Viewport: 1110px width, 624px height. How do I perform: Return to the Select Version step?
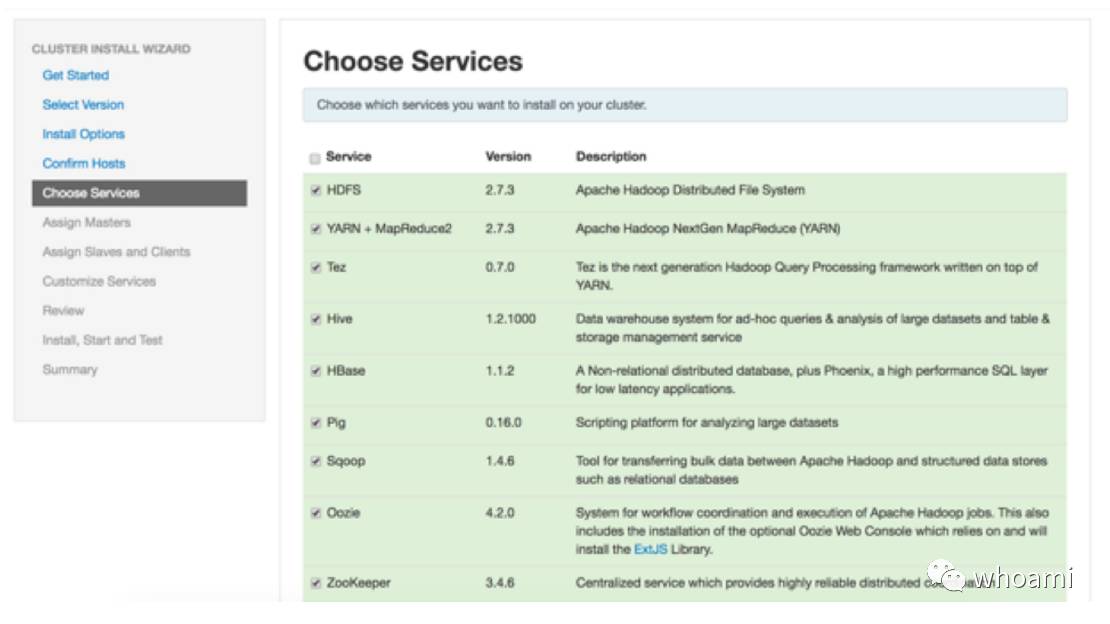[x=83, y=104]
